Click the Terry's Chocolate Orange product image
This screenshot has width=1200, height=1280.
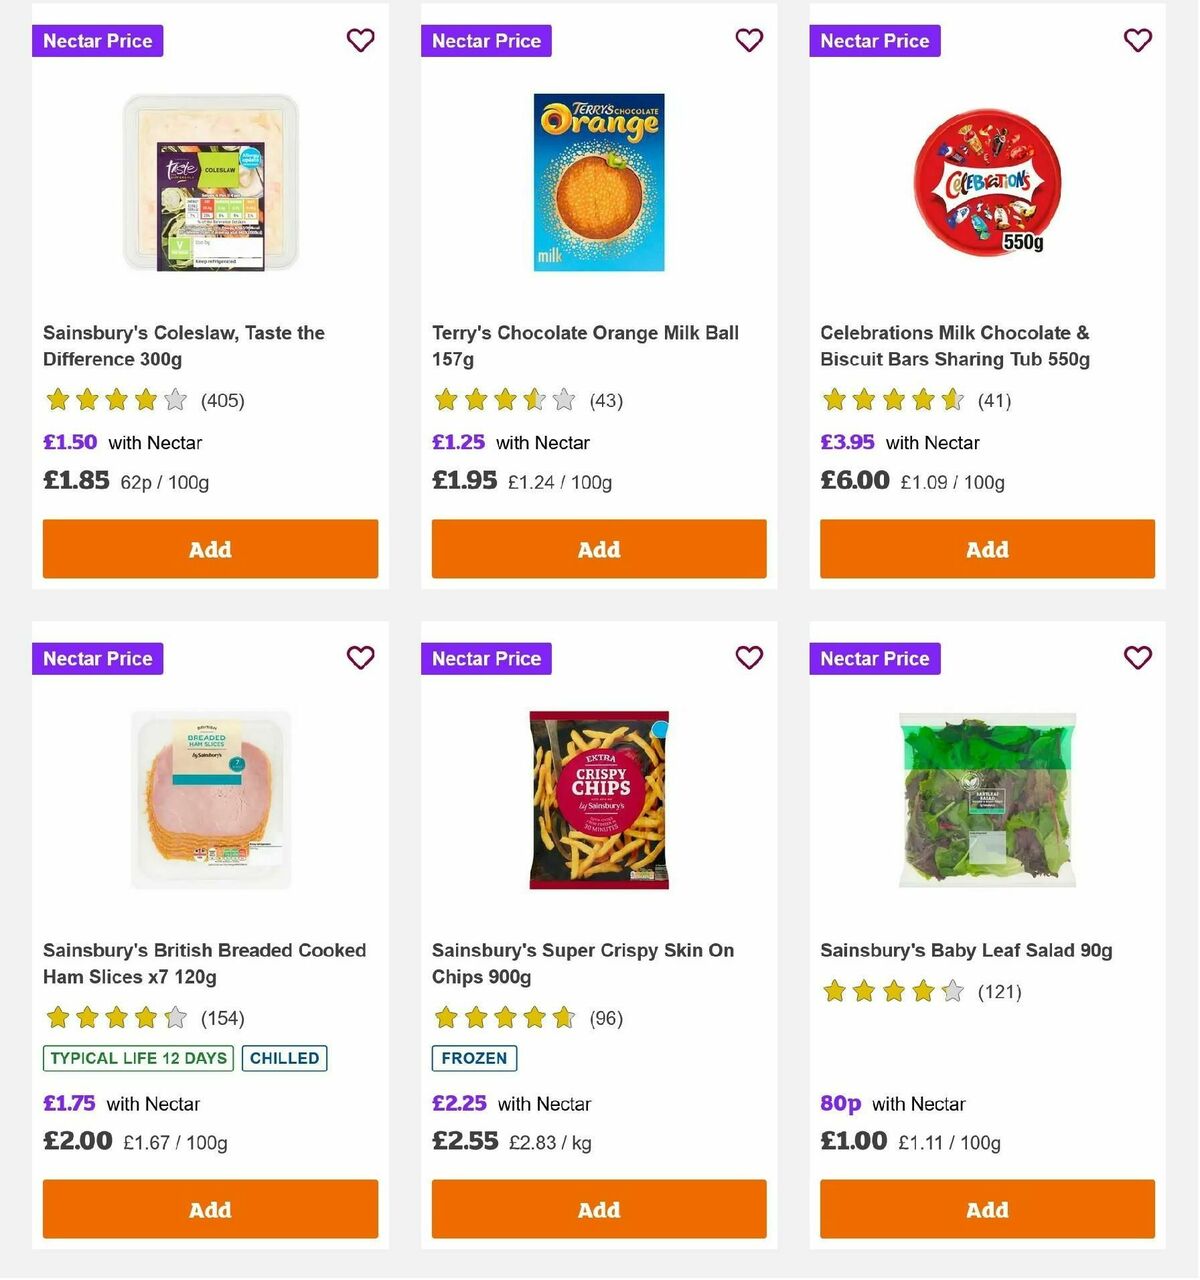(598, 181)
